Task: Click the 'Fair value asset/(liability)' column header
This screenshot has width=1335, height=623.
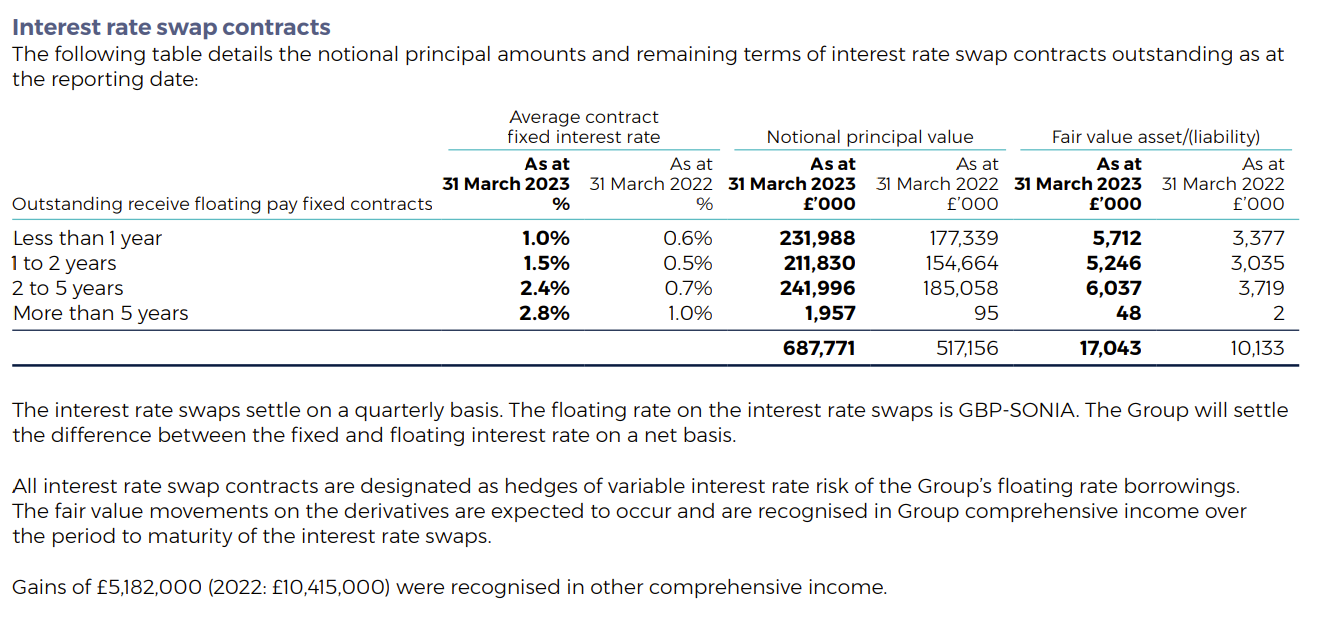Action: 1155,137
